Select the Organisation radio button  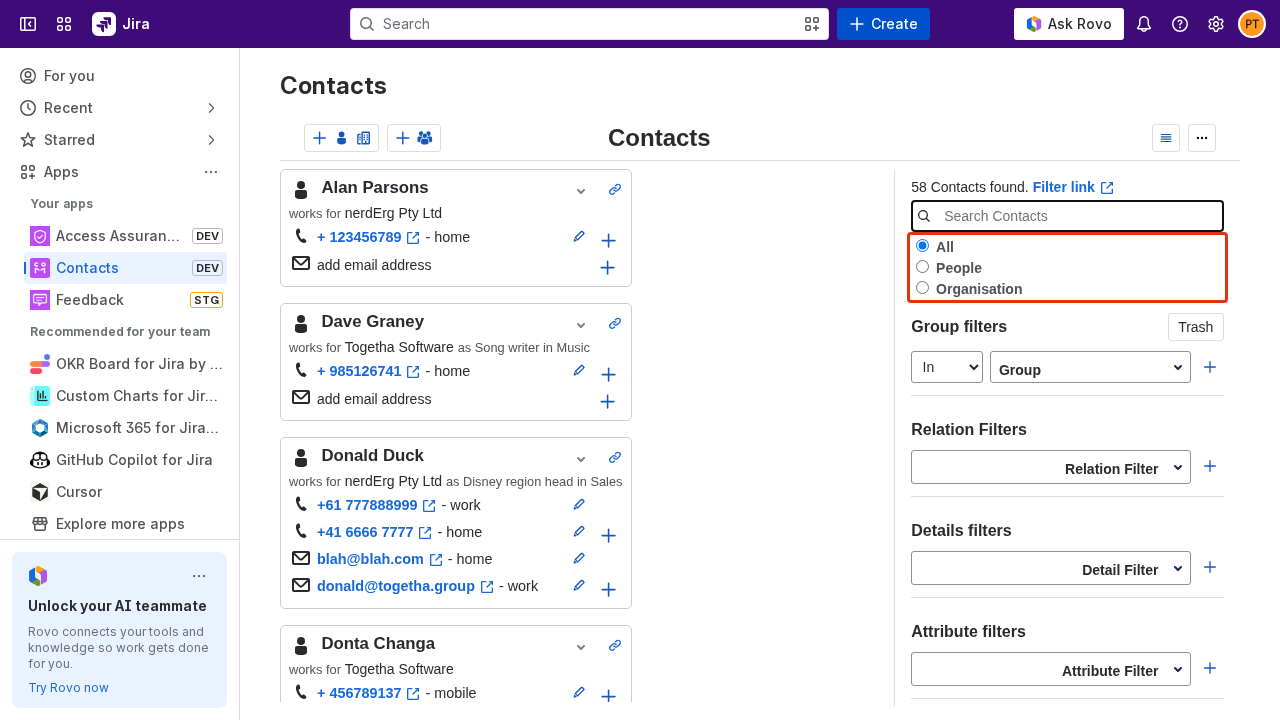click(x=922, y=288)
